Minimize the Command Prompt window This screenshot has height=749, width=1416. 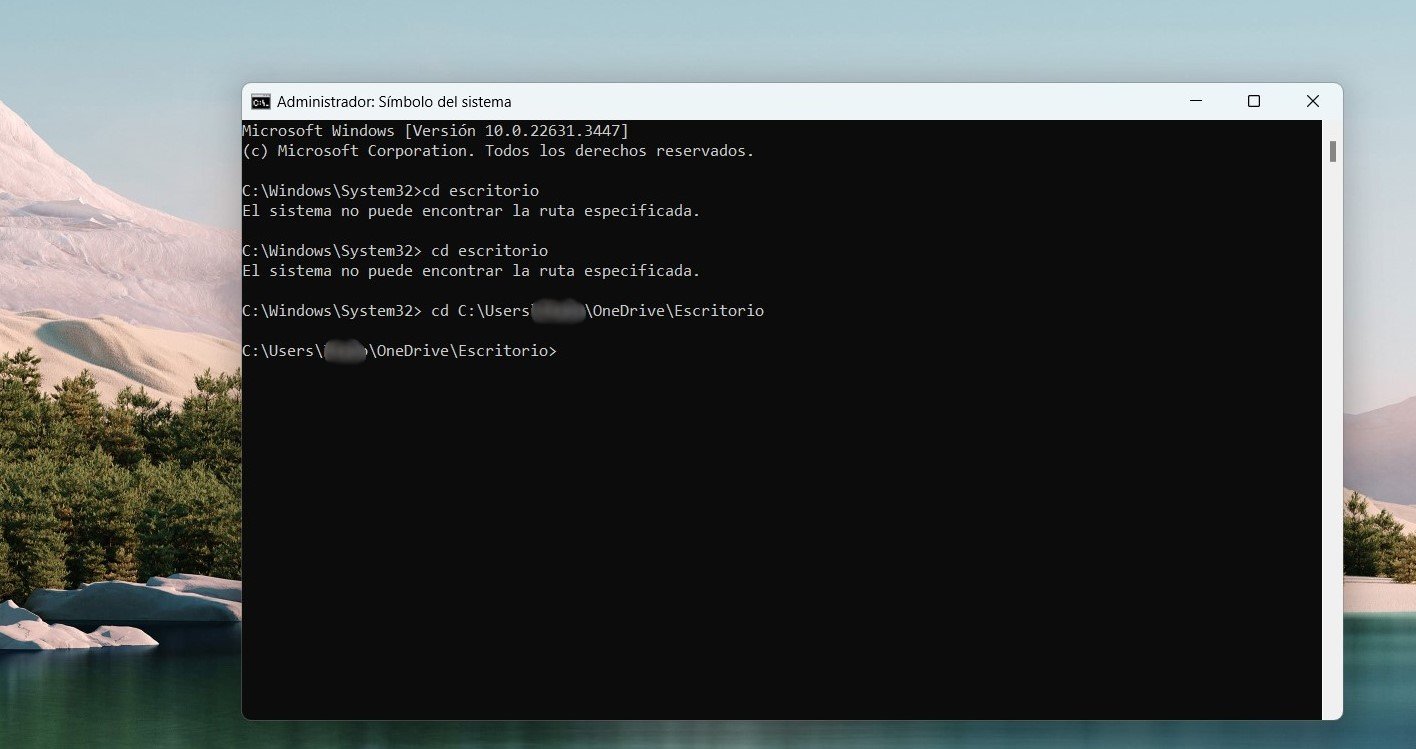[x=1195, y=101]
